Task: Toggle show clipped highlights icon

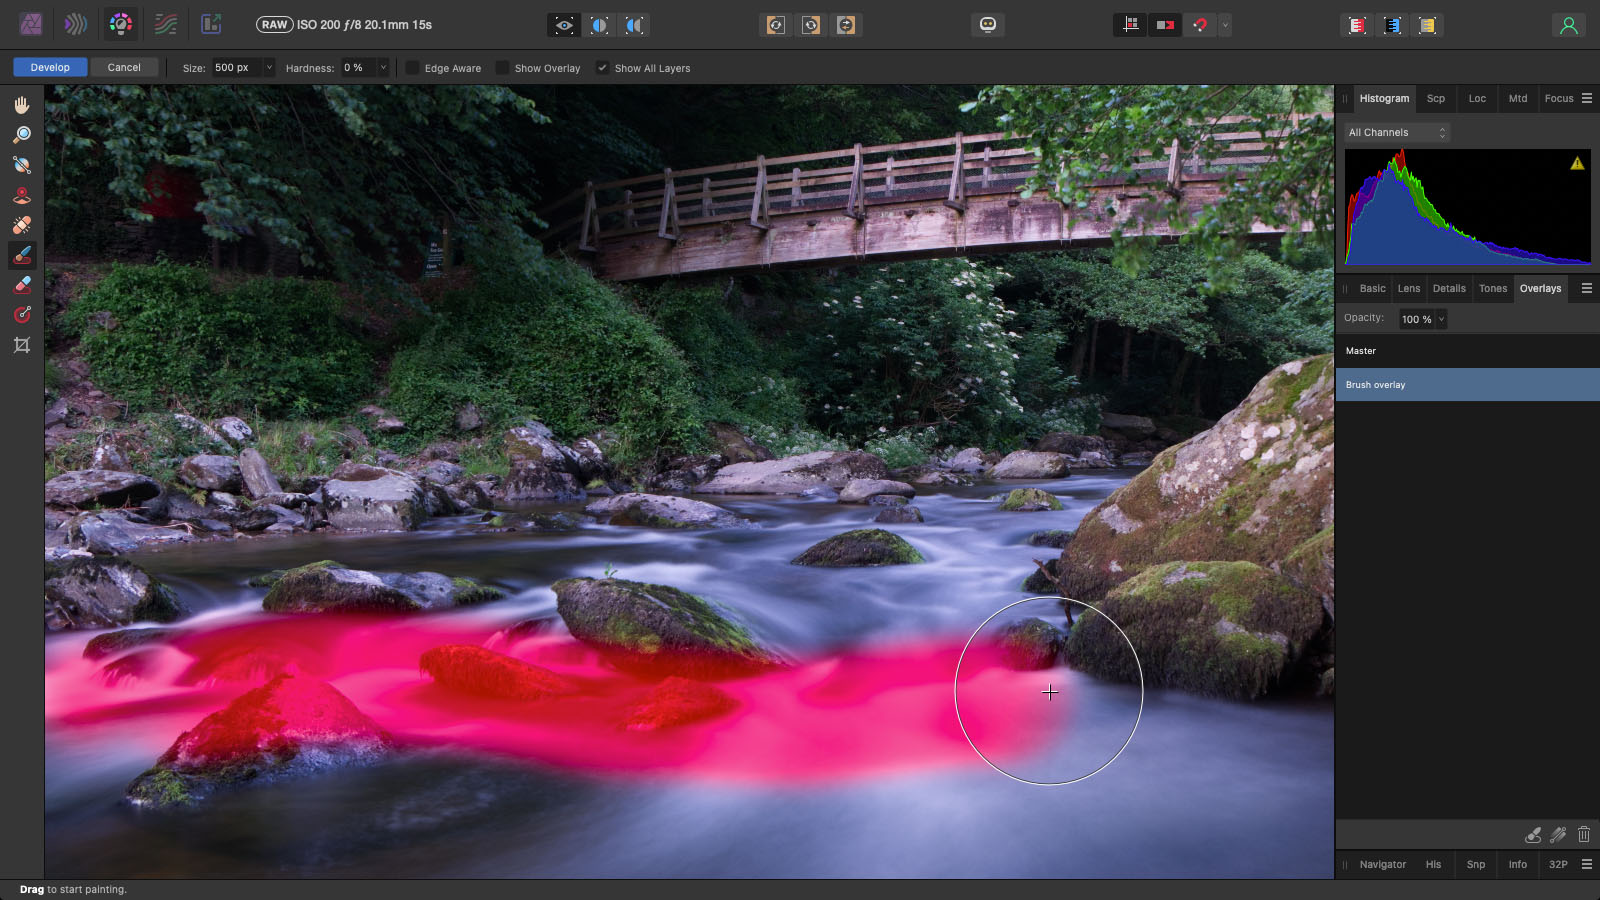Action: pos(1130,25)
